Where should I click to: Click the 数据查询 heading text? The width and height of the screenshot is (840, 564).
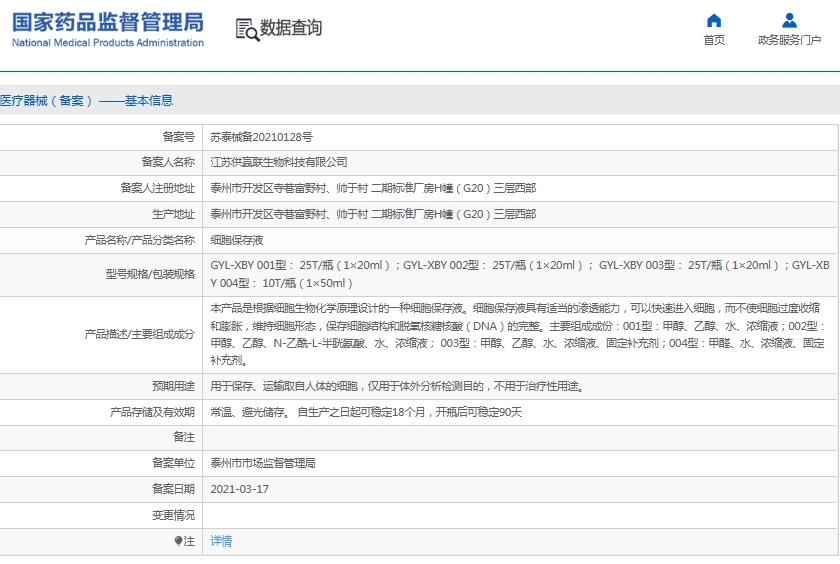[291, 28]
